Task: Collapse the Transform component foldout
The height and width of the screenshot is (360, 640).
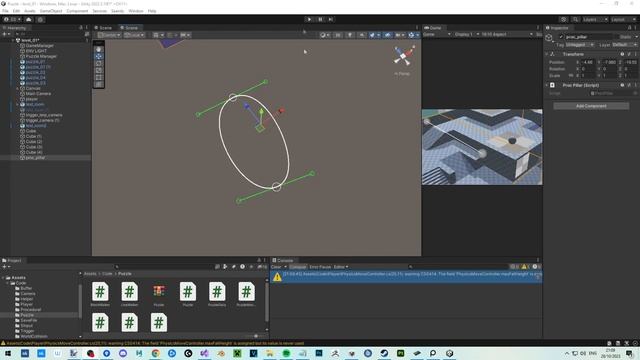Action: point(547,54)
